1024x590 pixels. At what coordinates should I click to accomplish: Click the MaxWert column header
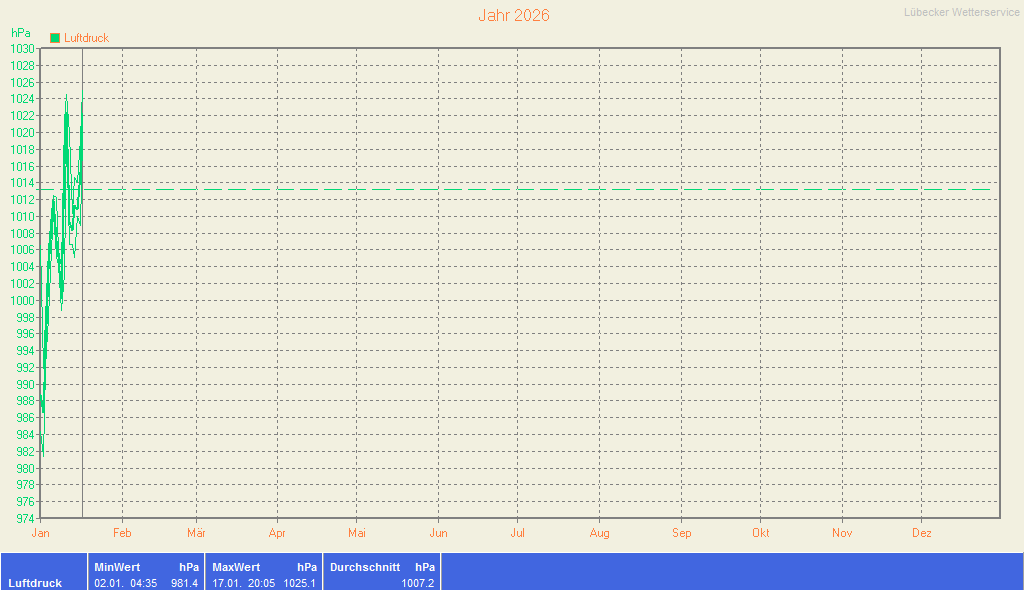click(236, 567)
